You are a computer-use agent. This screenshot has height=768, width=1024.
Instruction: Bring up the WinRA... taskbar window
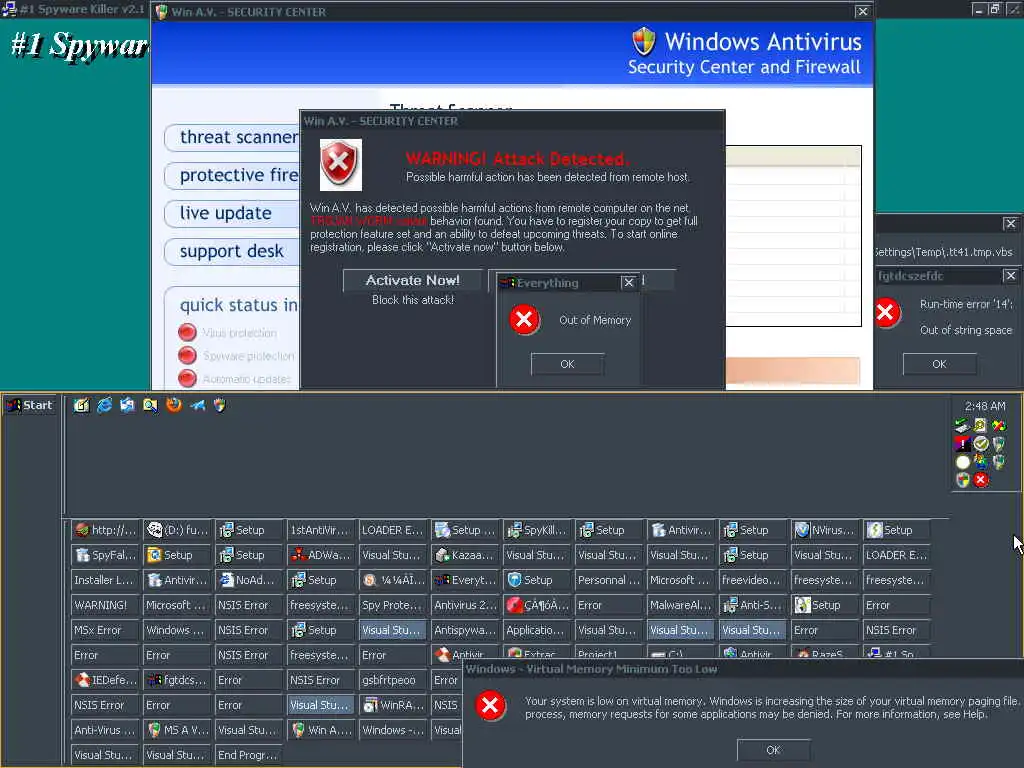point(392,705)
